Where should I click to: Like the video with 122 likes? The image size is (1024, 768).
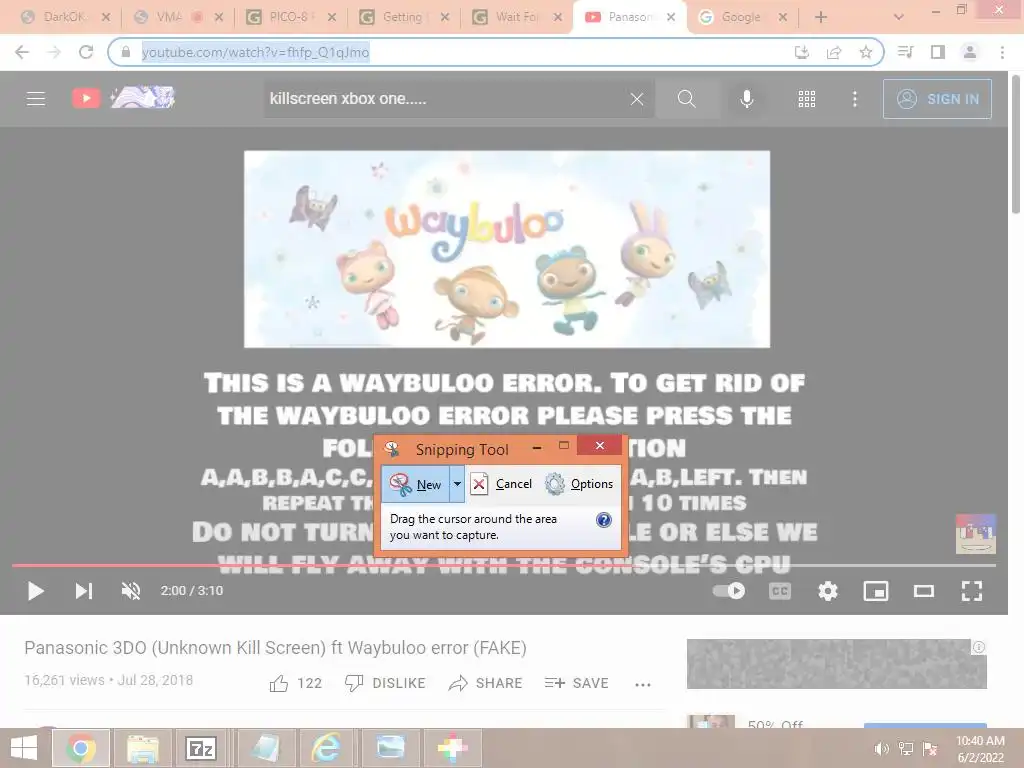pyautogui.click(x=295, y=683)
